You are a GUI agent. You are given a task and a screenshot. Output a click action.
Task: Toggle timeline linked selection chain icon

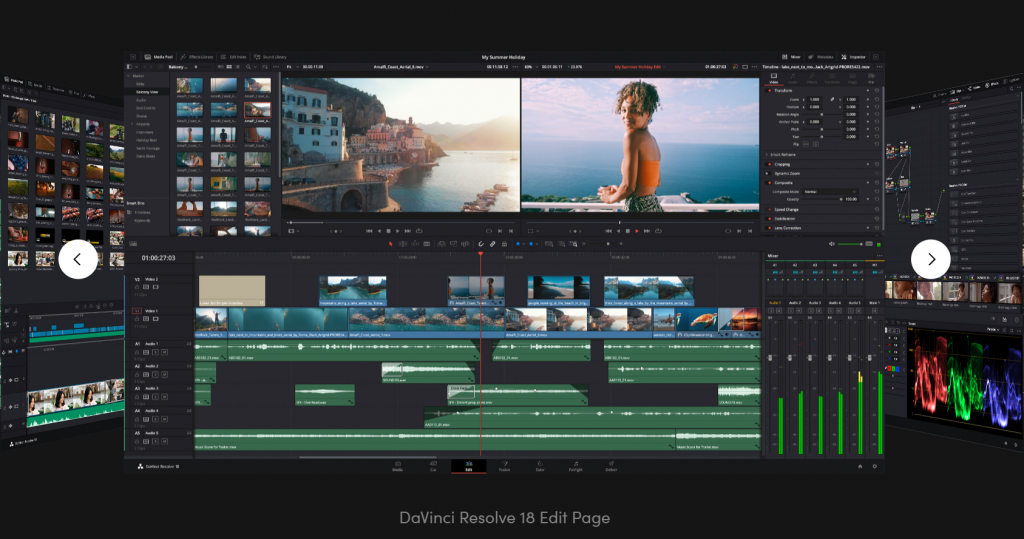(x=492, y=244)
